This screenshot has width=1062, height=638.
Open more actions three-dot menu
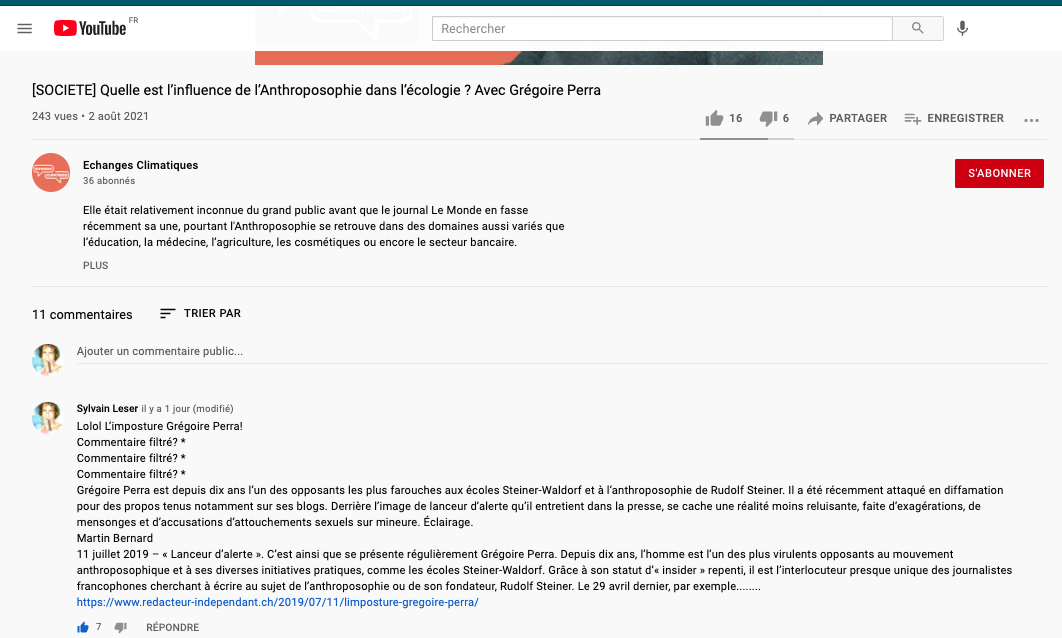1032,120
